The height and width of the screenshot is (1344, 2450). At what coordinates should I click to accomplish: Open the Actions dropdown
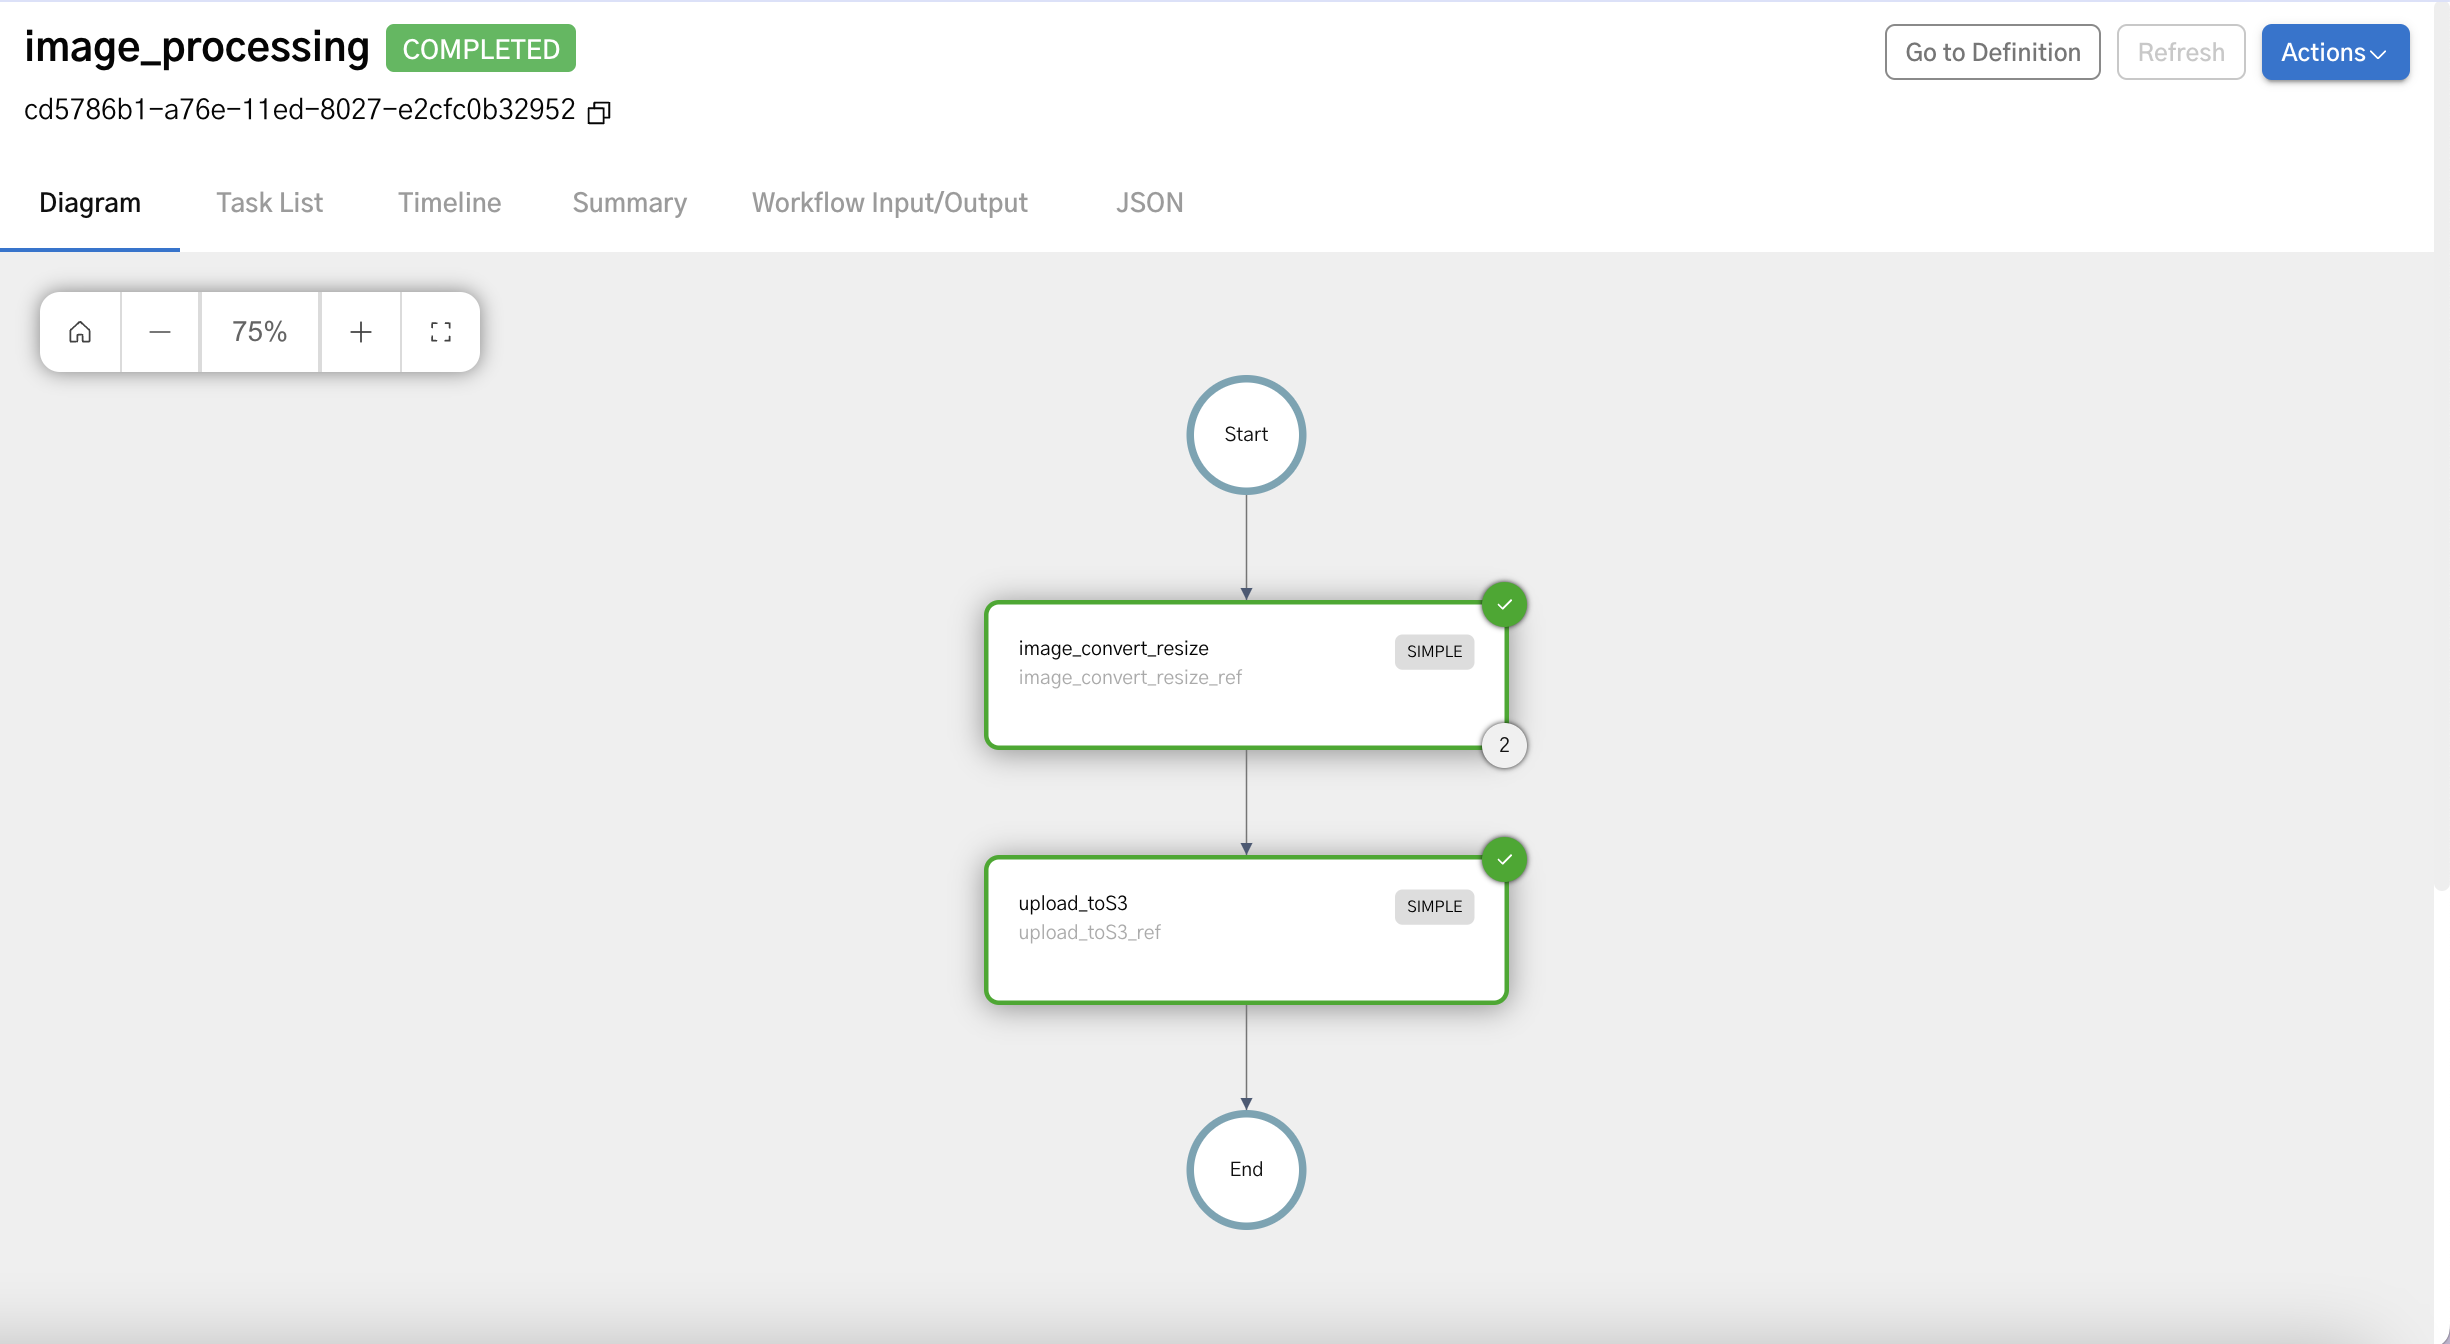coord(2334,52)
